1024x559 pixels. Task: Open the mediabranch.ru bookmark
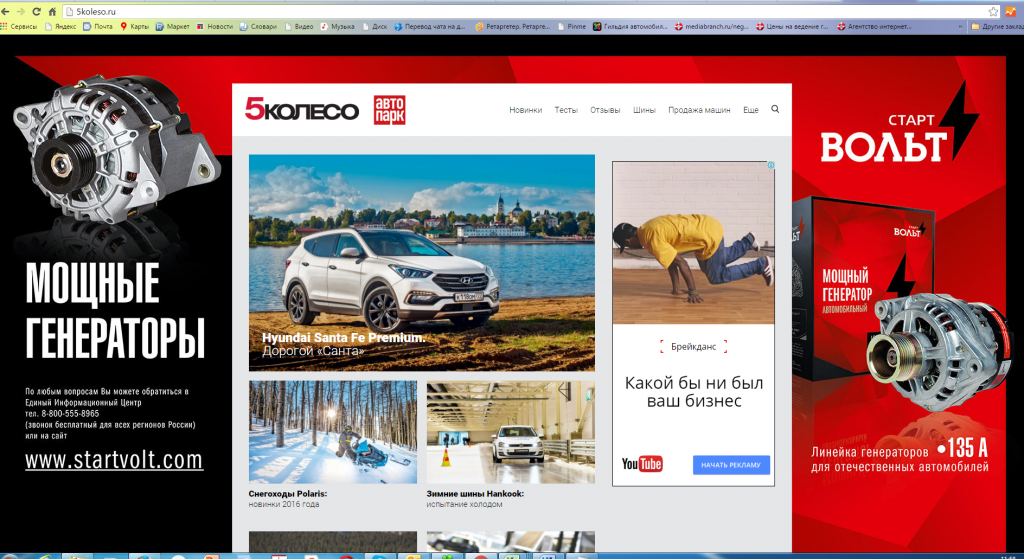coord(711,27)
